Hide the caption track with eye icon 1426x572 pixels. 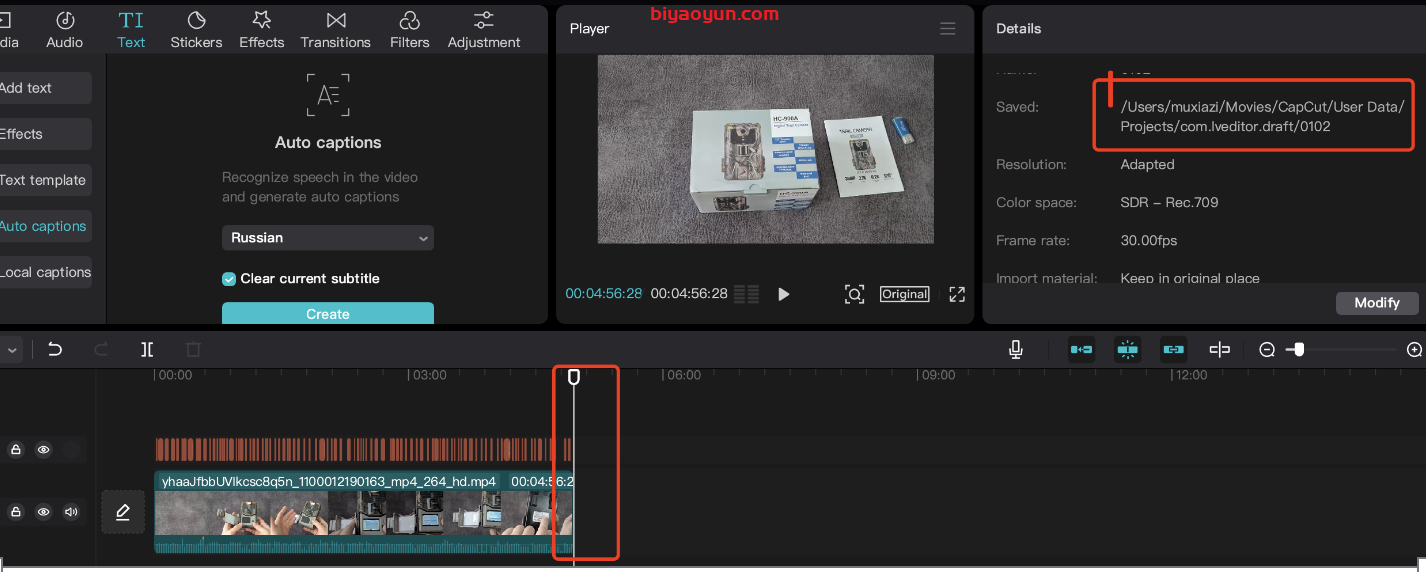pos(44,450)
